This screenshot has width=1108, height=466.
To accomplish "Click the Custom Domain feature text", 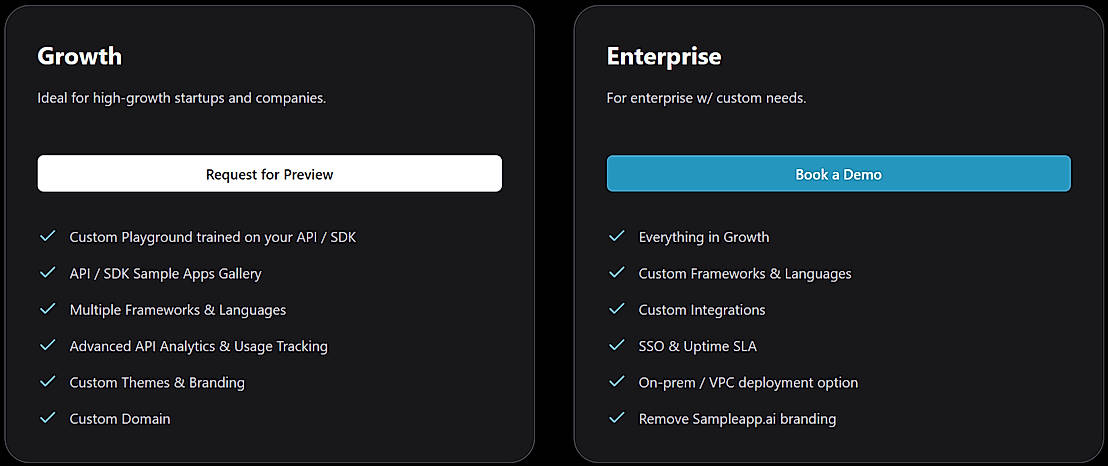I will pos(120,419).
